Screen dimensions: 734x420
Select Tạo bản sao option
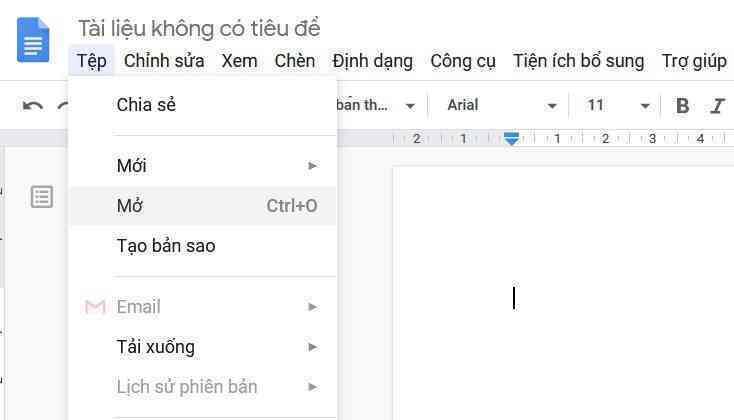point(202,246)
